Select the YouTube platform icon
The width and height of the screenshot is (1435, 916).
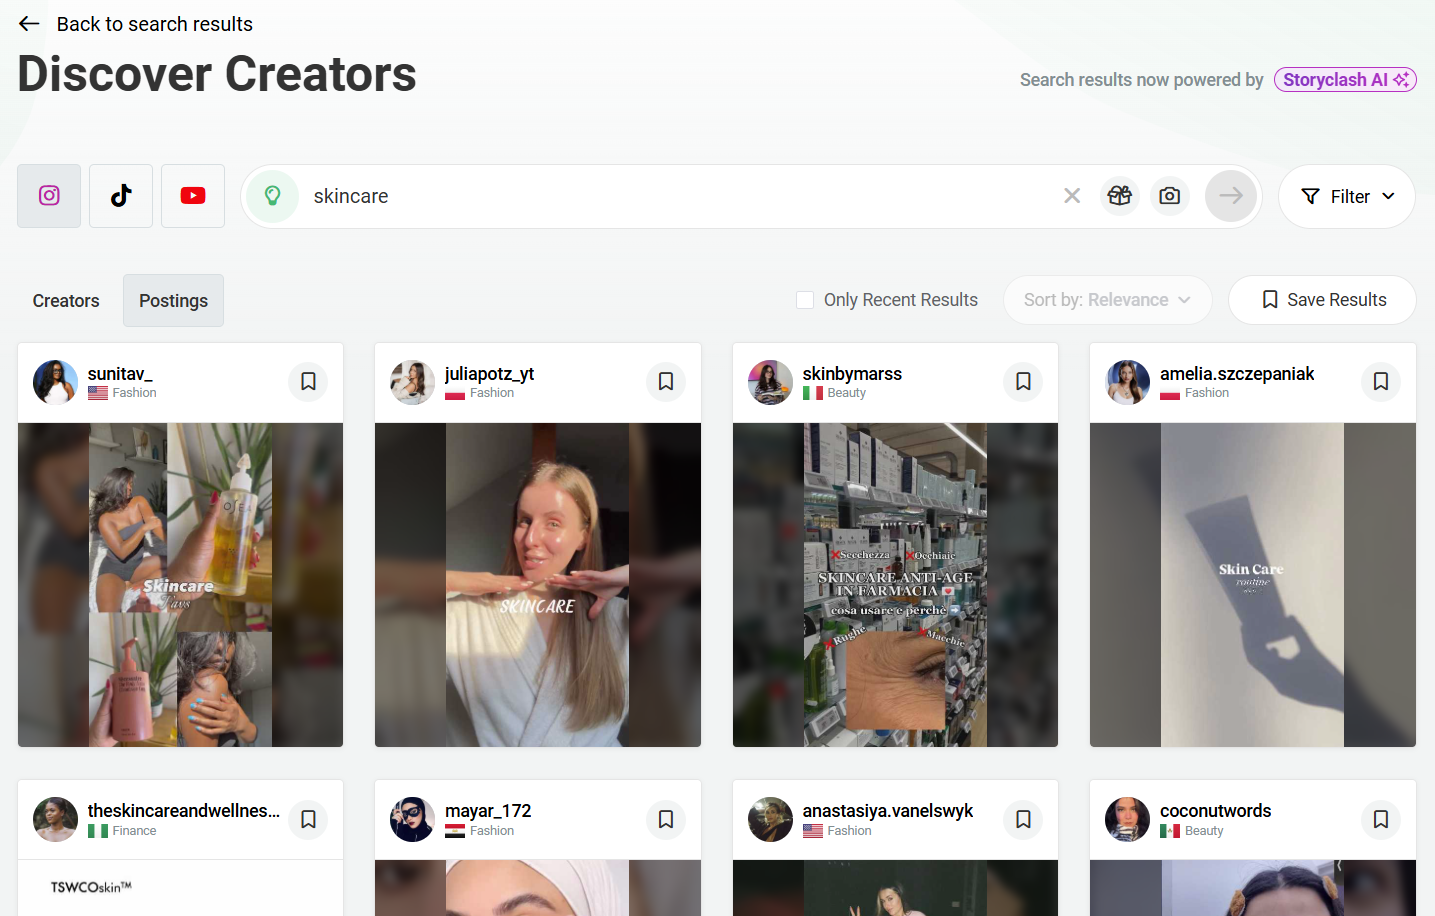click(192, 196)
